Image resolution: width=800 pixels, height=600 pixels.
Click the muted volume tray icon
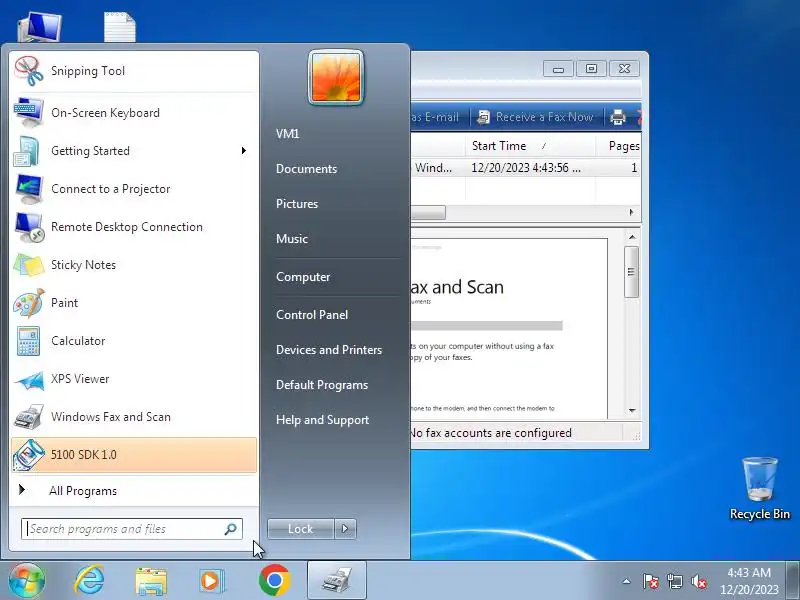[x=699, y=581]
